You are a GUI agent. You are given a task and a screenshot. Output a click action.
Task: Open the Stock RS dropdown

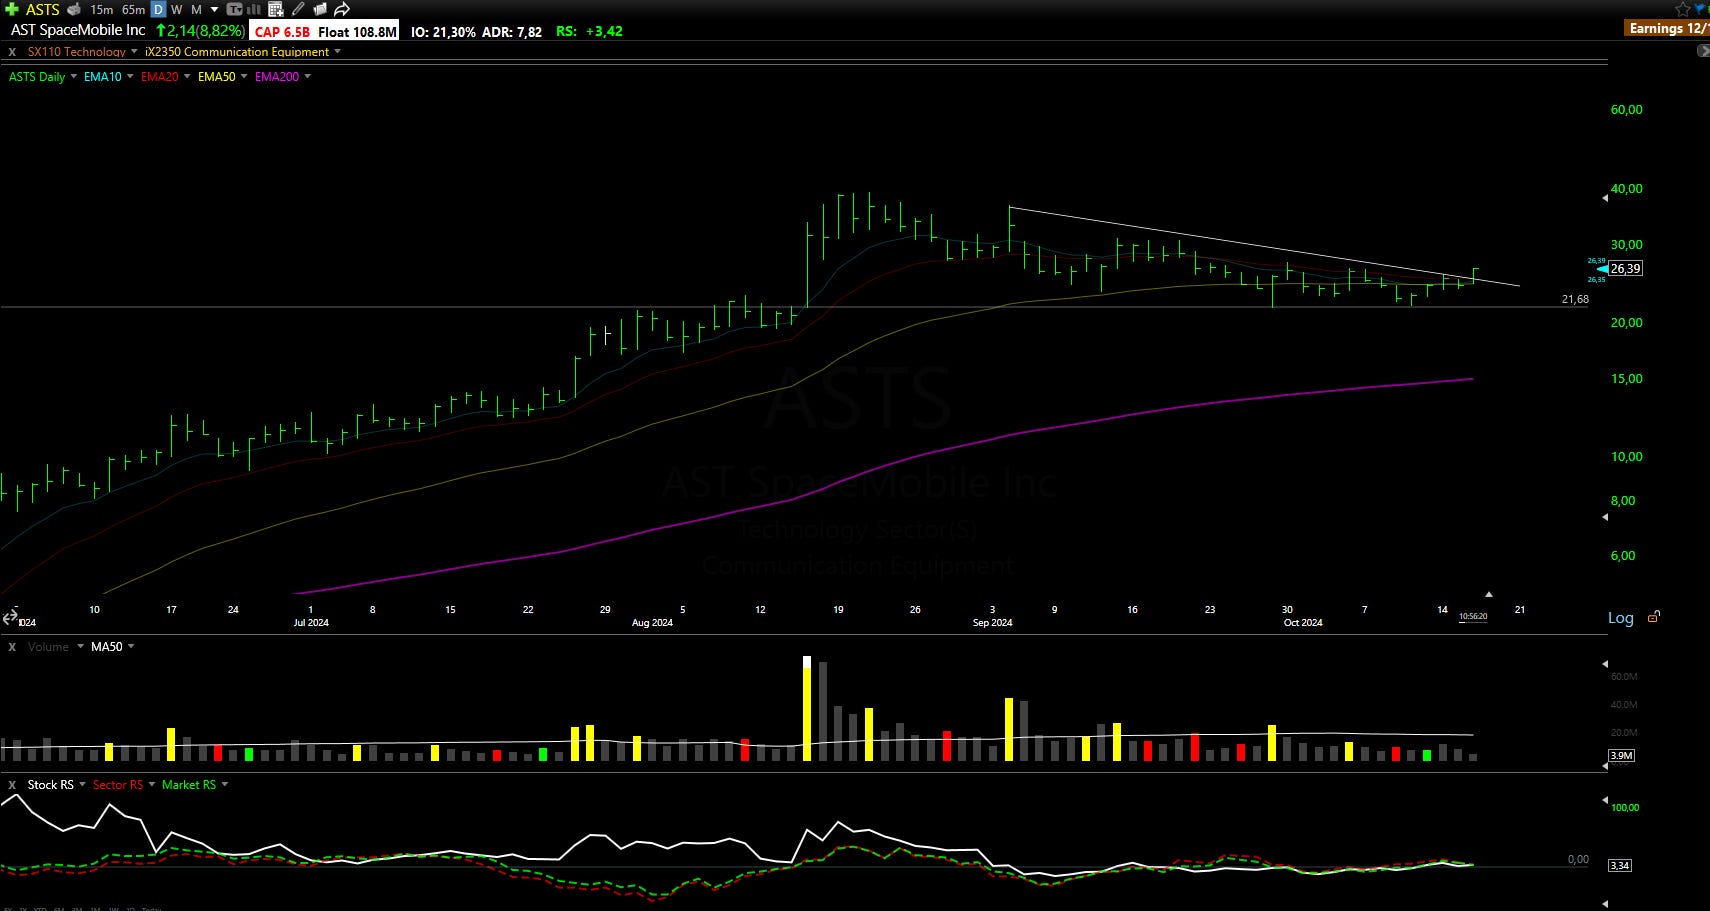coord(82,785)
